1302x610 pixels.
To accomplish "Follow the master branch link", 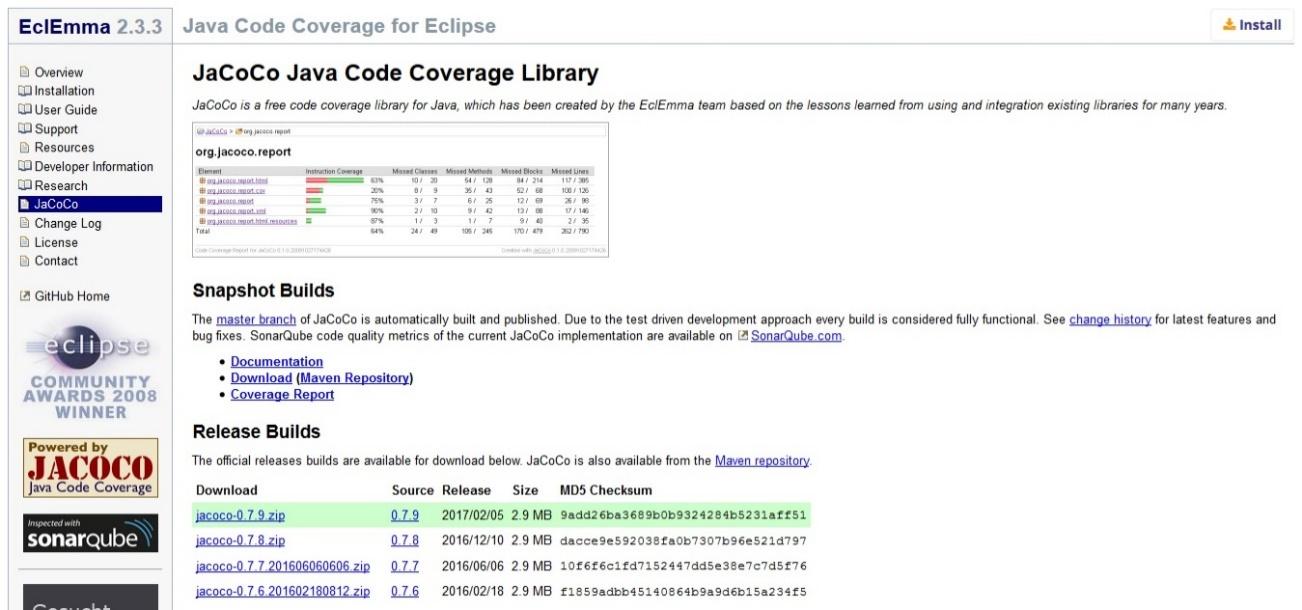I will click(256, 320).
